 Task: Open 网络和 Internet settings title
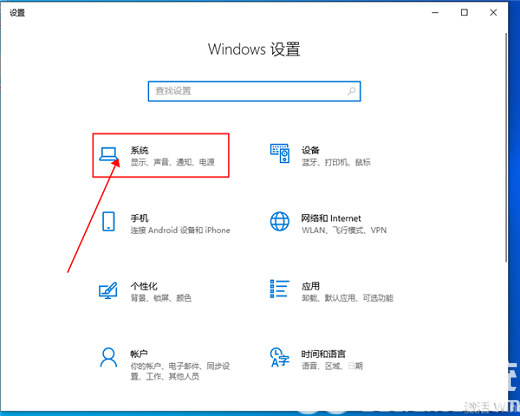[x=331, y=218]
